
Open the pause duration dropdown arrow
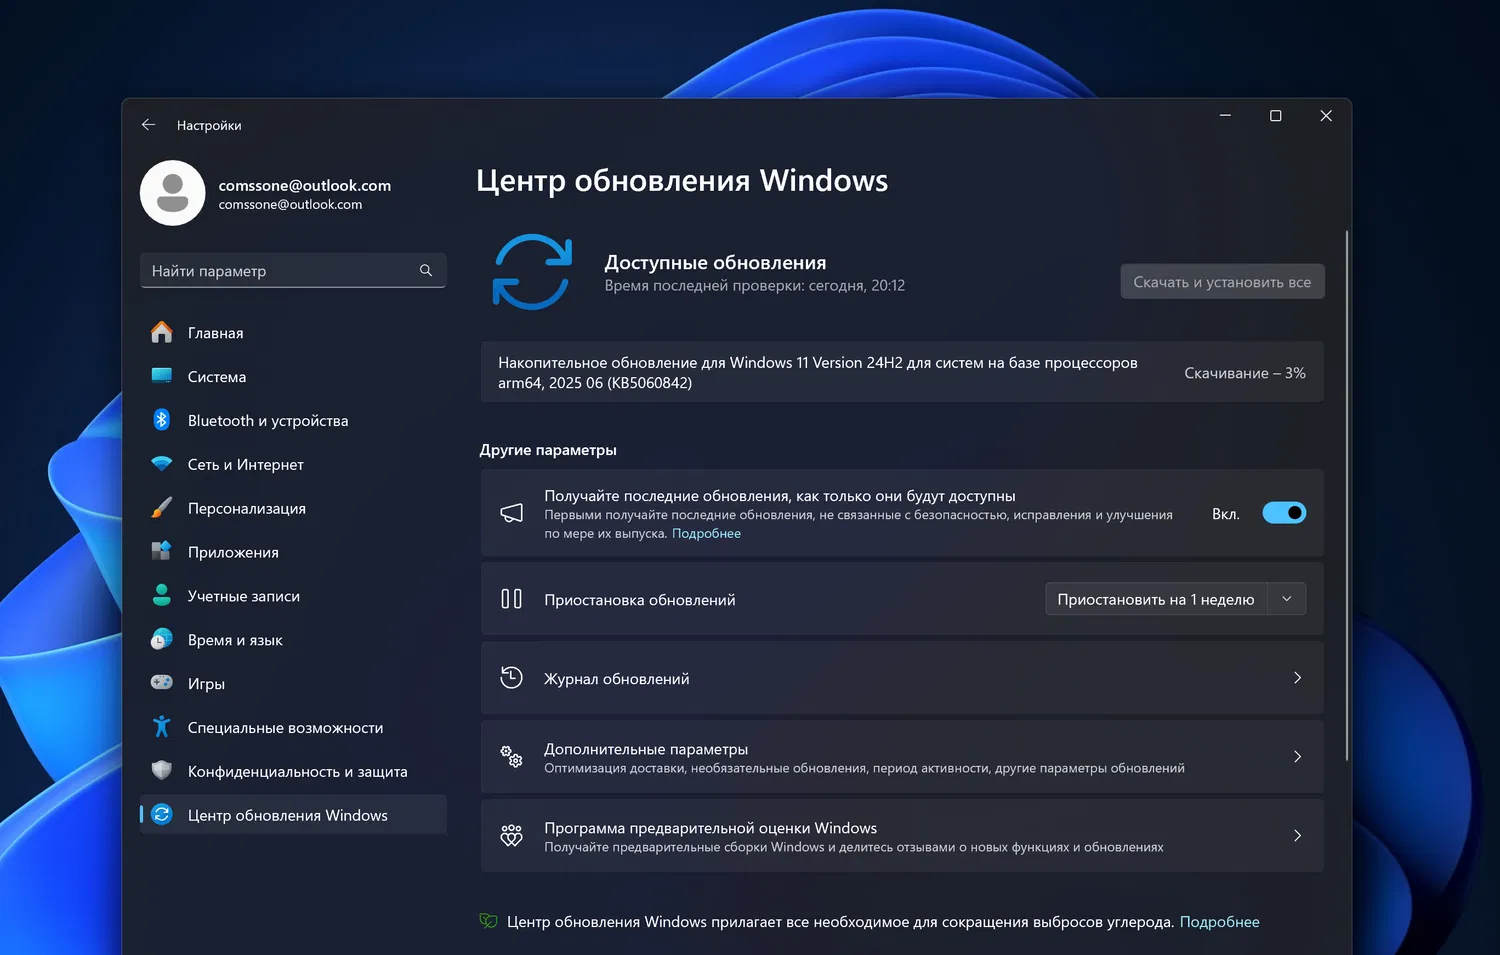coord(1287,599)
